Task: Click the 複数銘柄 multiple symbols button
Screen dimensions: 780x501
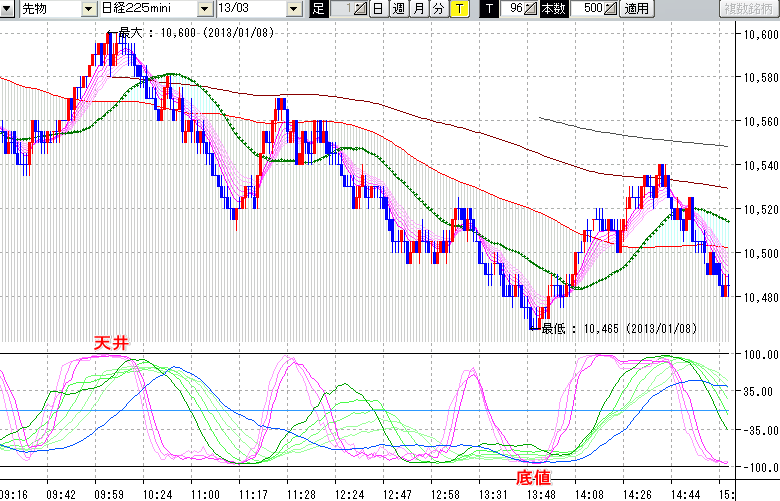Action: coord(748,9)
